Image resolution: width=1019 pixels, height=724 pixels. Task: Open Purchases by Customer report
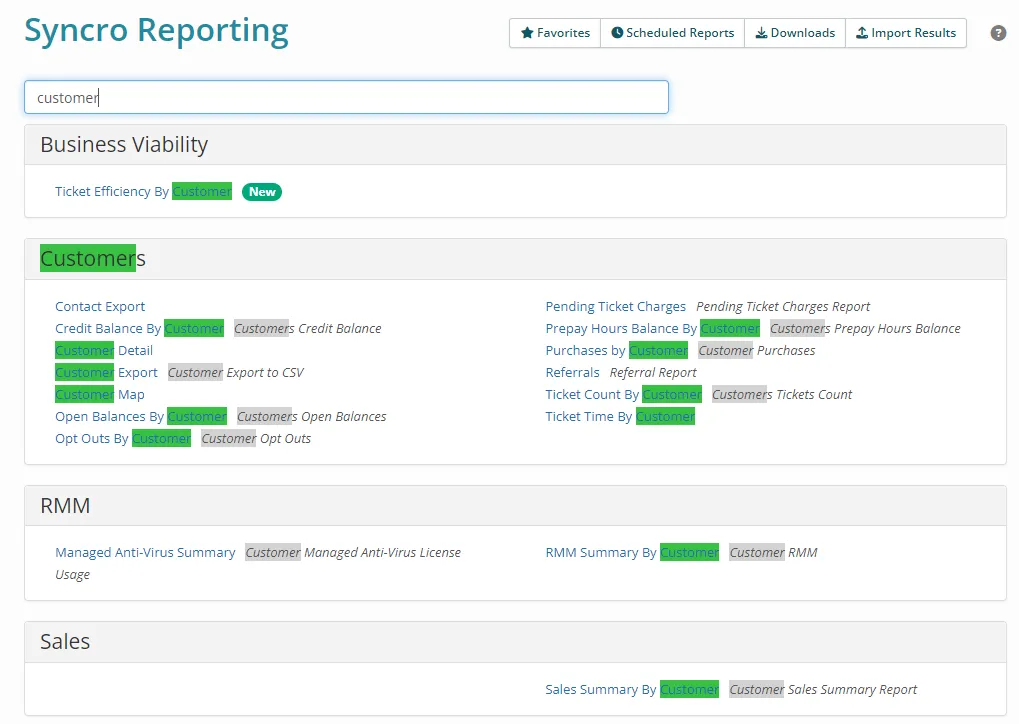coord(617,350)
